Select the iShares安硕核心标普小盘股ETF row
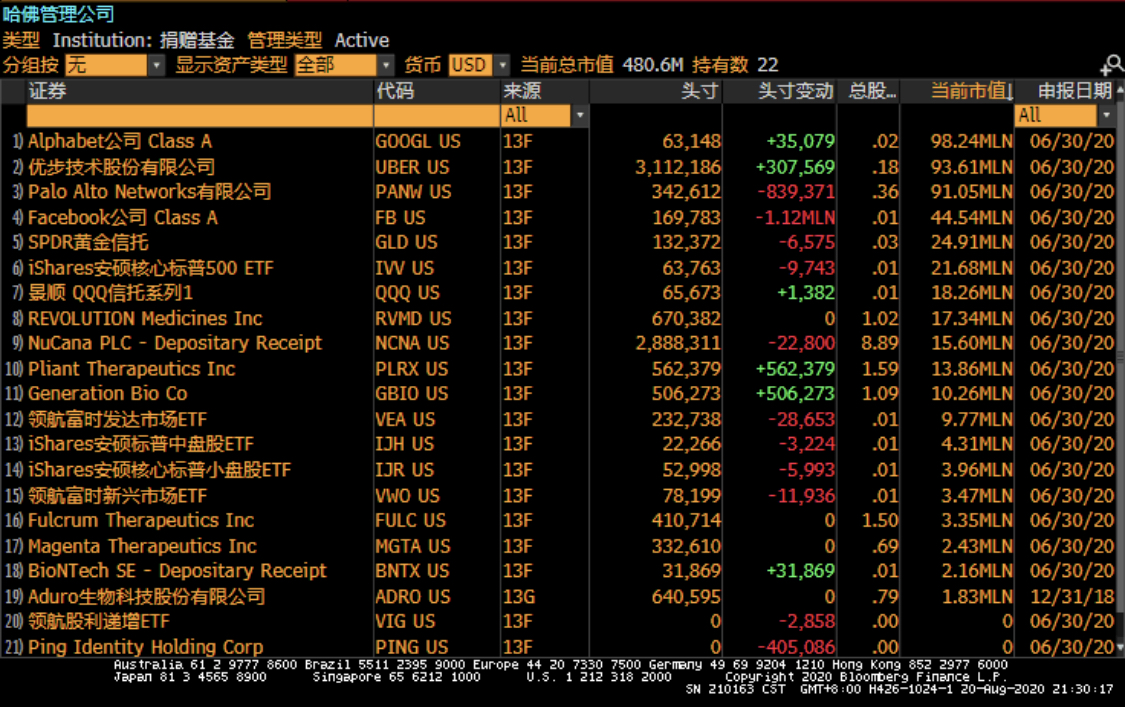Image resolution: width=1125 pixels, height=707 pixels. pyautogui.click(x=560, y=469)
